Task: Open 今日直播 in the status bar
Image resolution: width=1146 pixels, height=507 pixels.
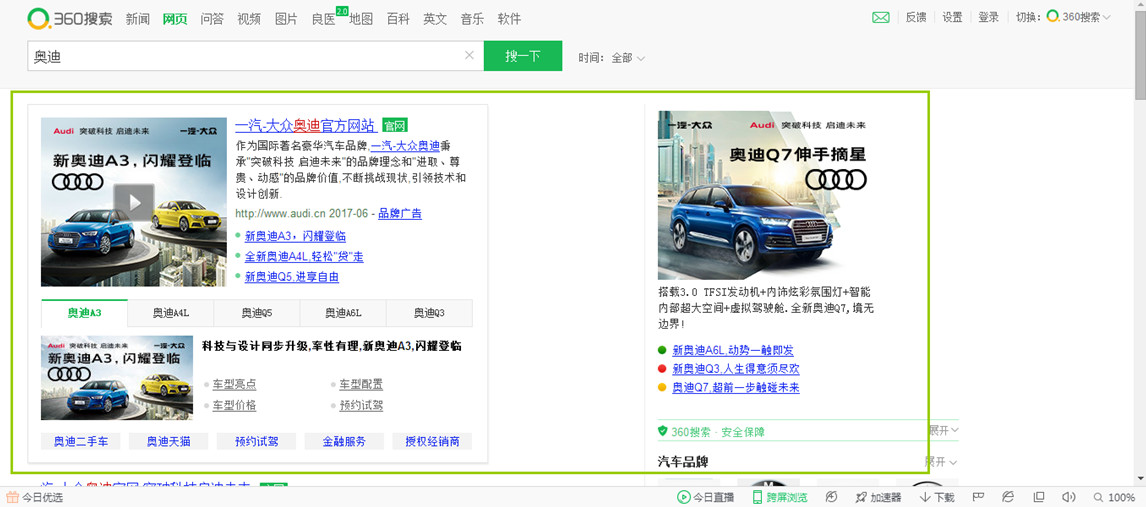Action: [x=705, y=498]
